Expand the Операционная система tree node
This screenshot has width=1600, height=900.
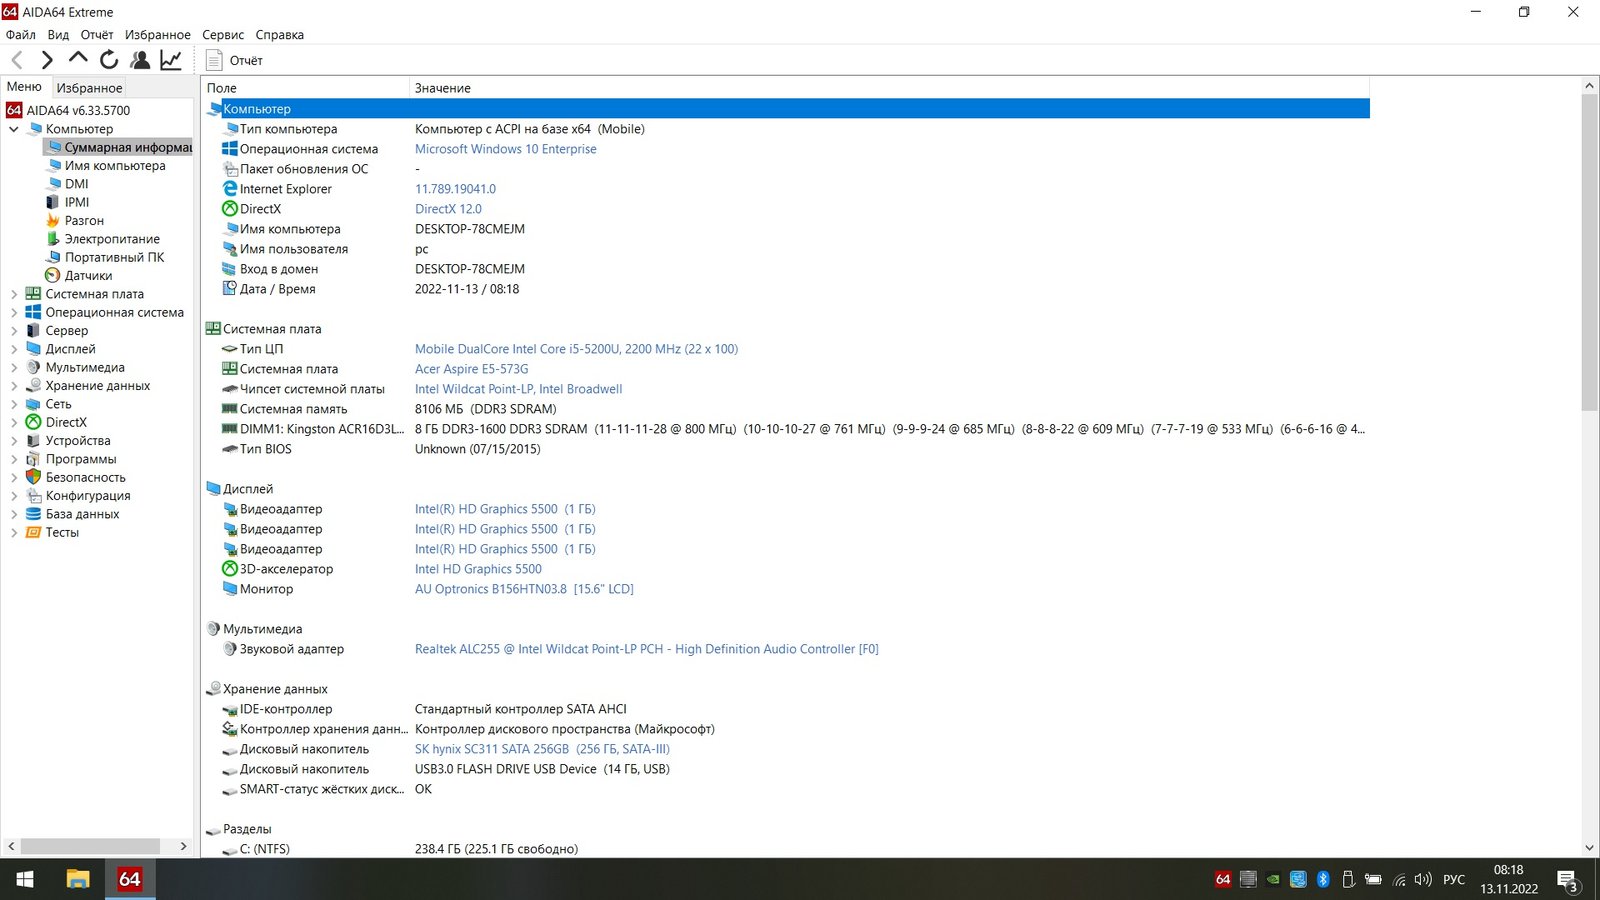14,312
